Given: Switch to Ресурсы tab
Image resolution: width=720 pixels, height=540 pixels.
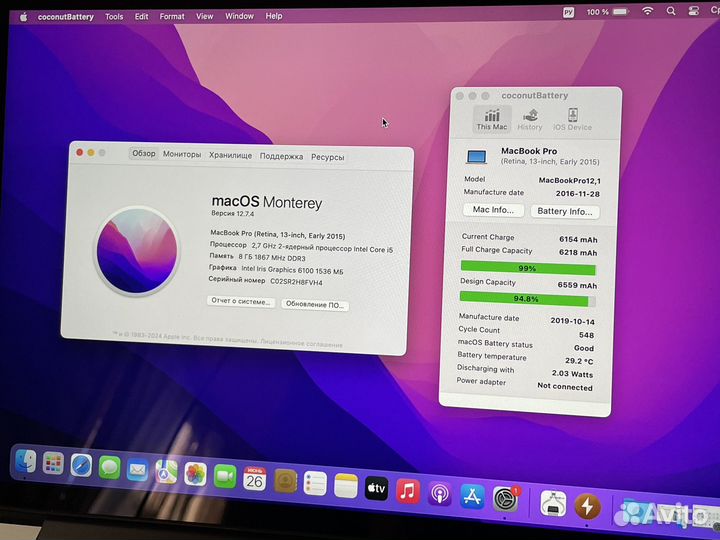Looking at the screenshot, I should click(x=327, y=157).
